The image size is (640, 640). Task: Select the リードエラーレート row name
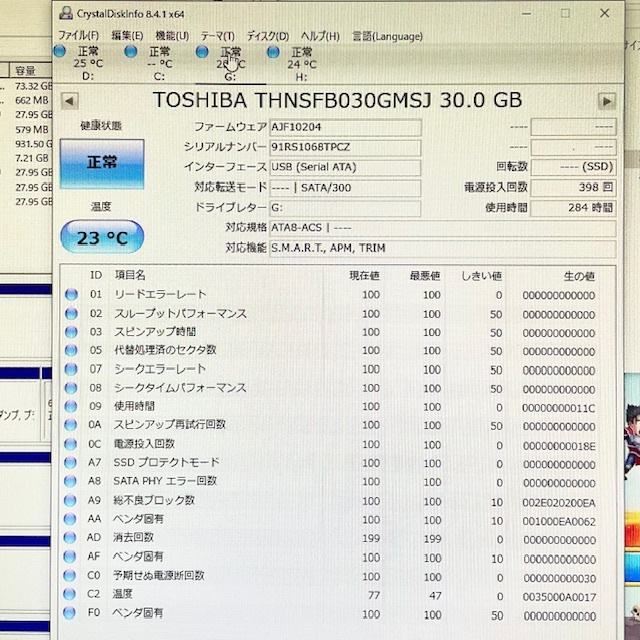[x=160, y=294]
